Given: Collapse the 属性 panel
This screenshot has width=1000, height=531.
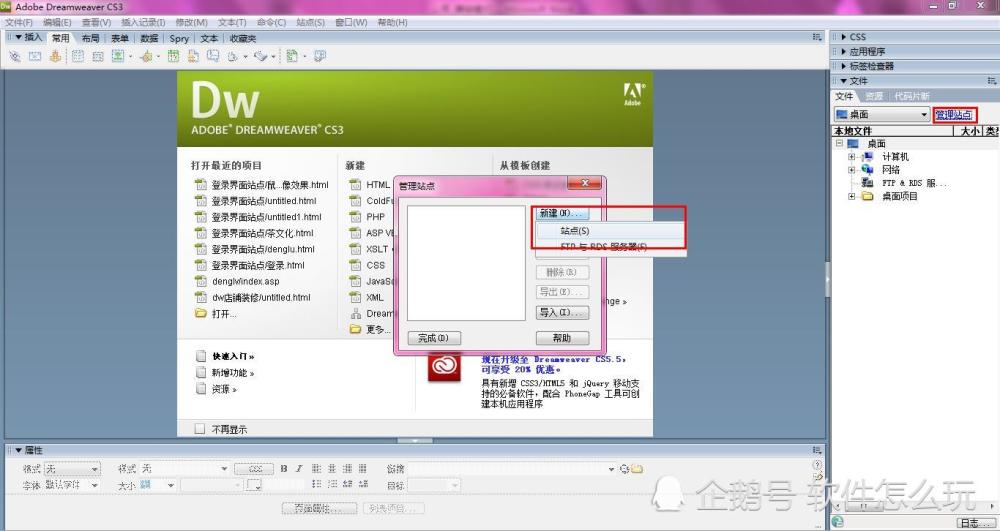Looking at the screenshot, I should (18, 451).
